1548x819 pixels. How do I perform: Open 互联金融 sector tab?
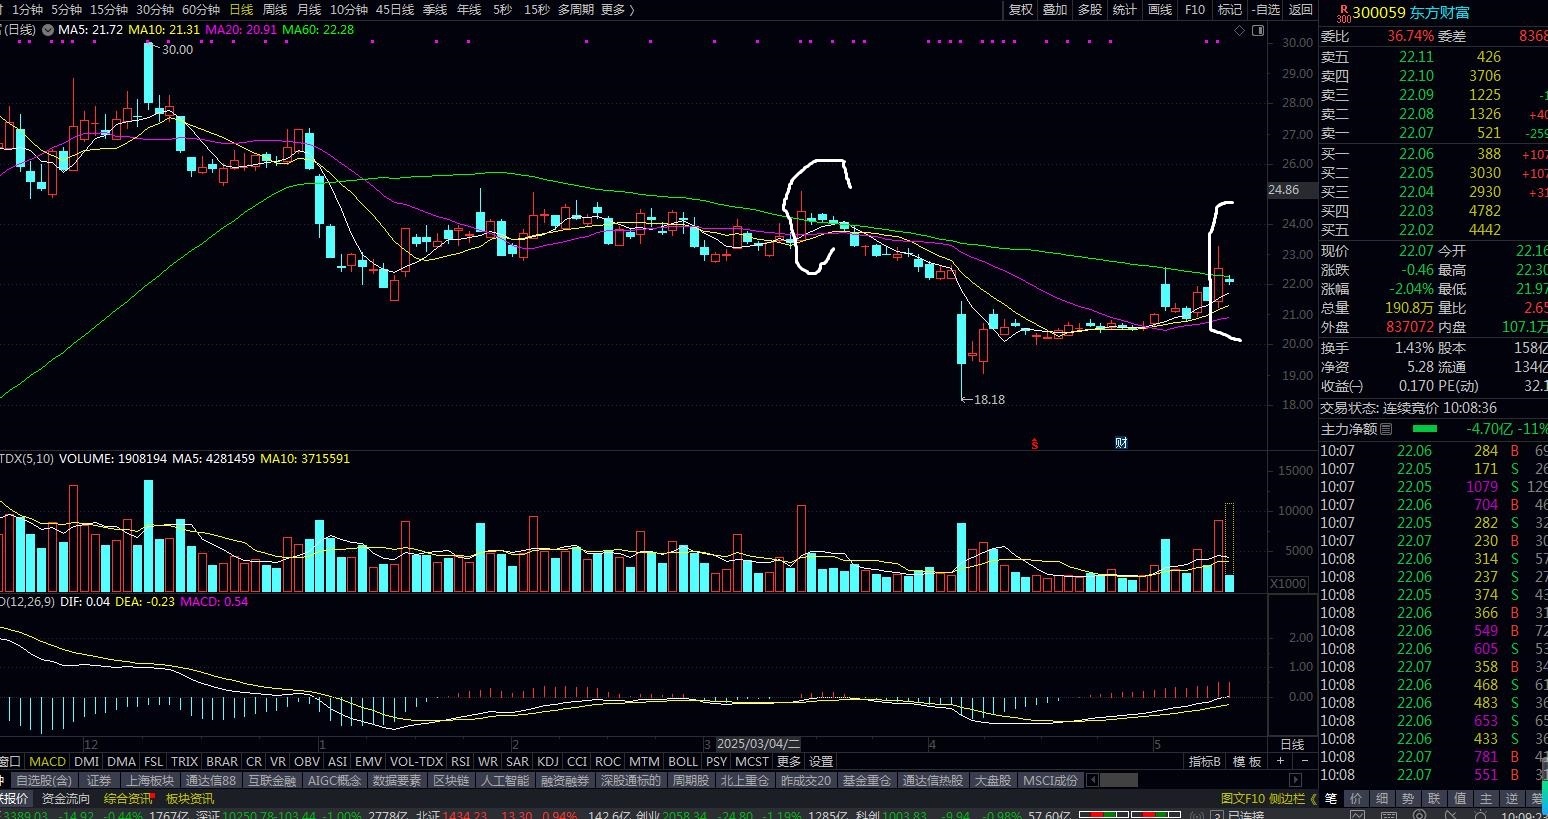click(x=272, y=780)
